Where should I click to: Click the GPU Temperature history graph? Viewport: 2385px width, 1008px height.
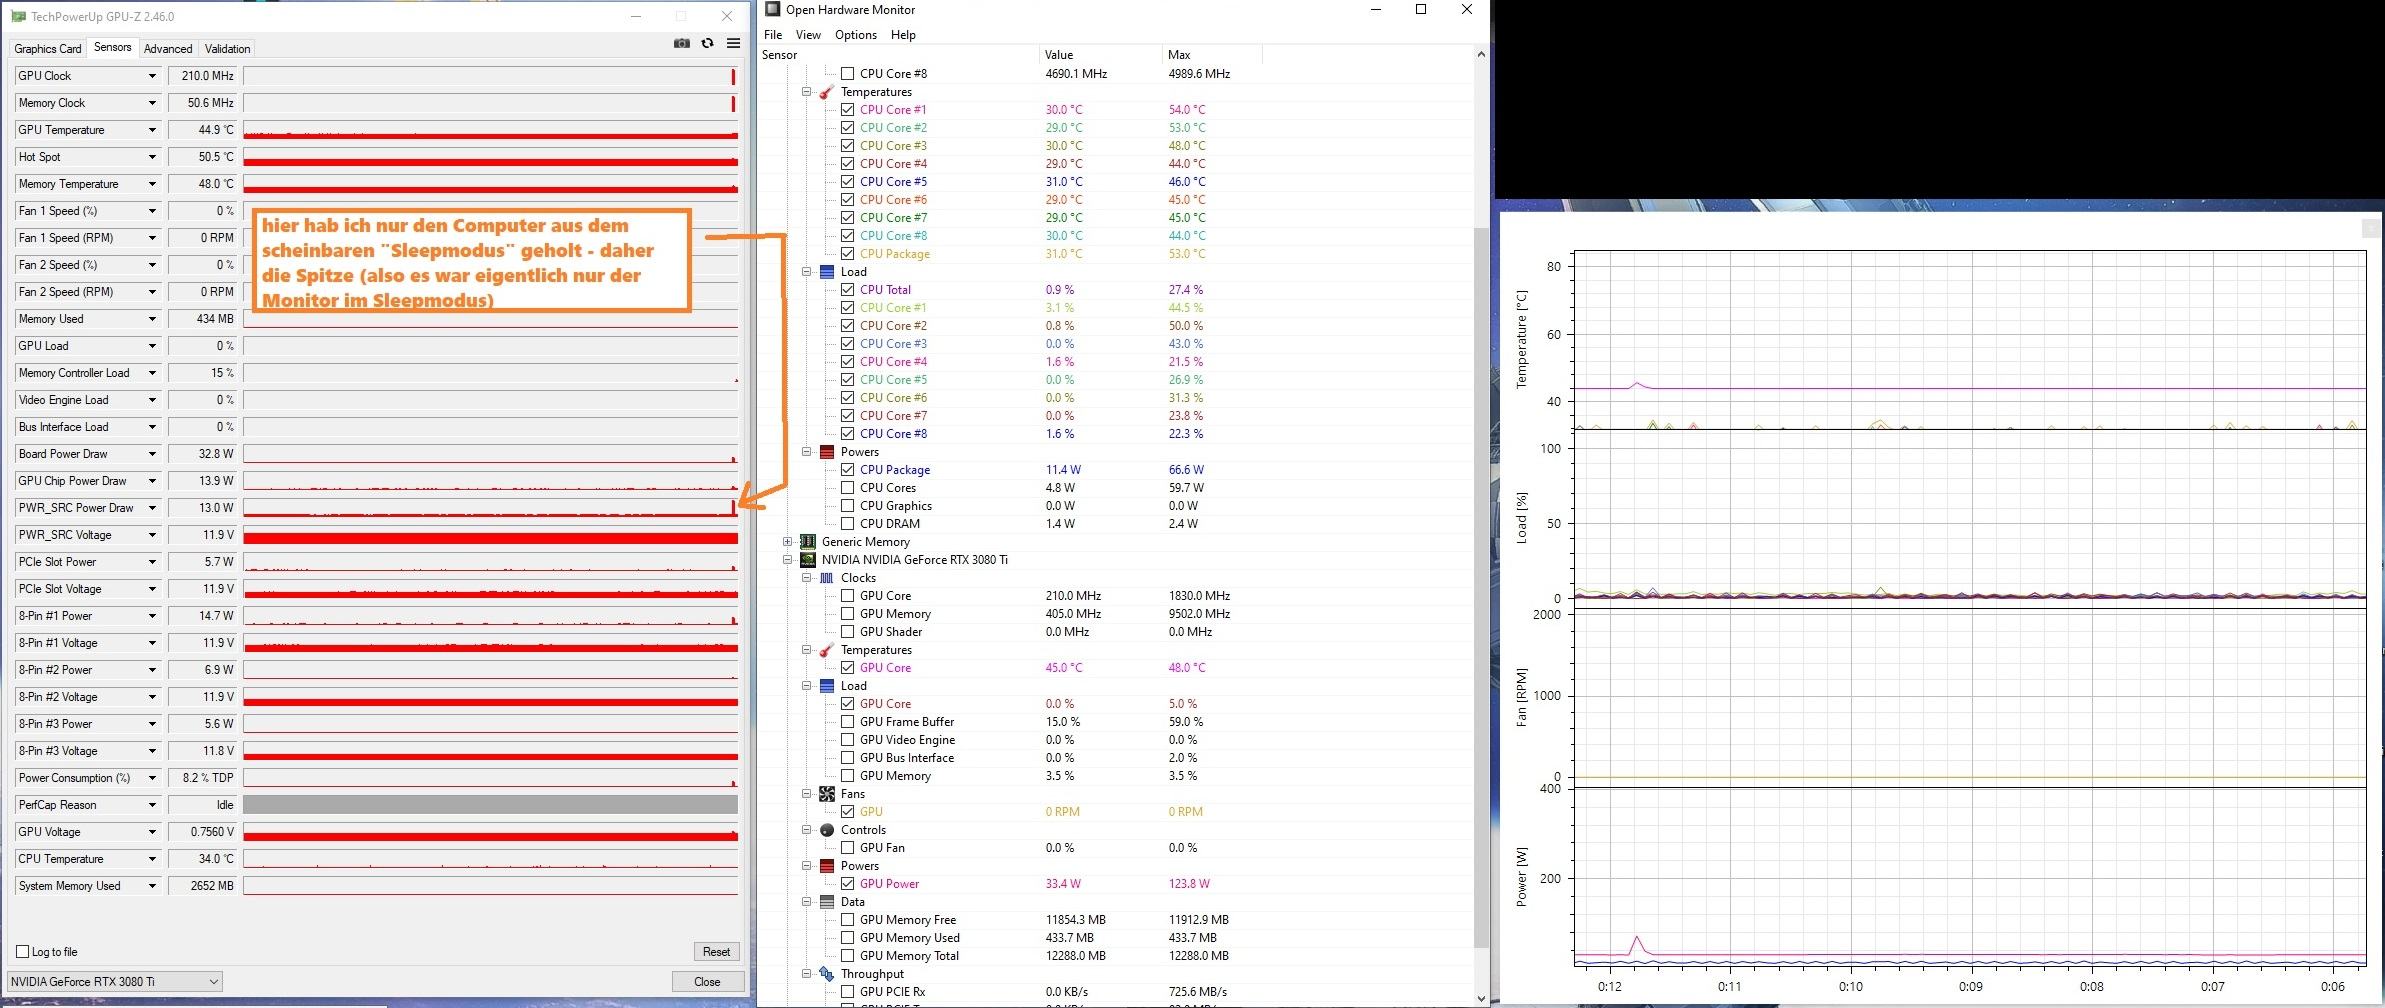(x=490, y=130)
